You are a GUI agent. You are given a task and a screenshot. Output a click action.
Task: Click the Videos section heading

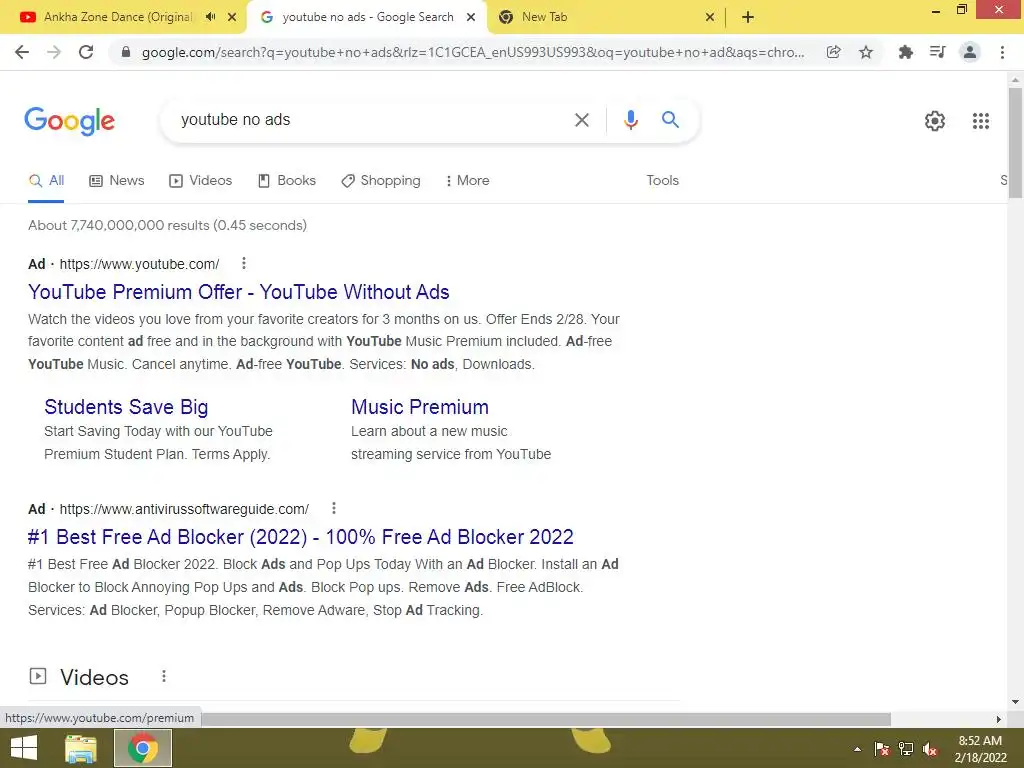pyautogui.click(x=94, y=677)
